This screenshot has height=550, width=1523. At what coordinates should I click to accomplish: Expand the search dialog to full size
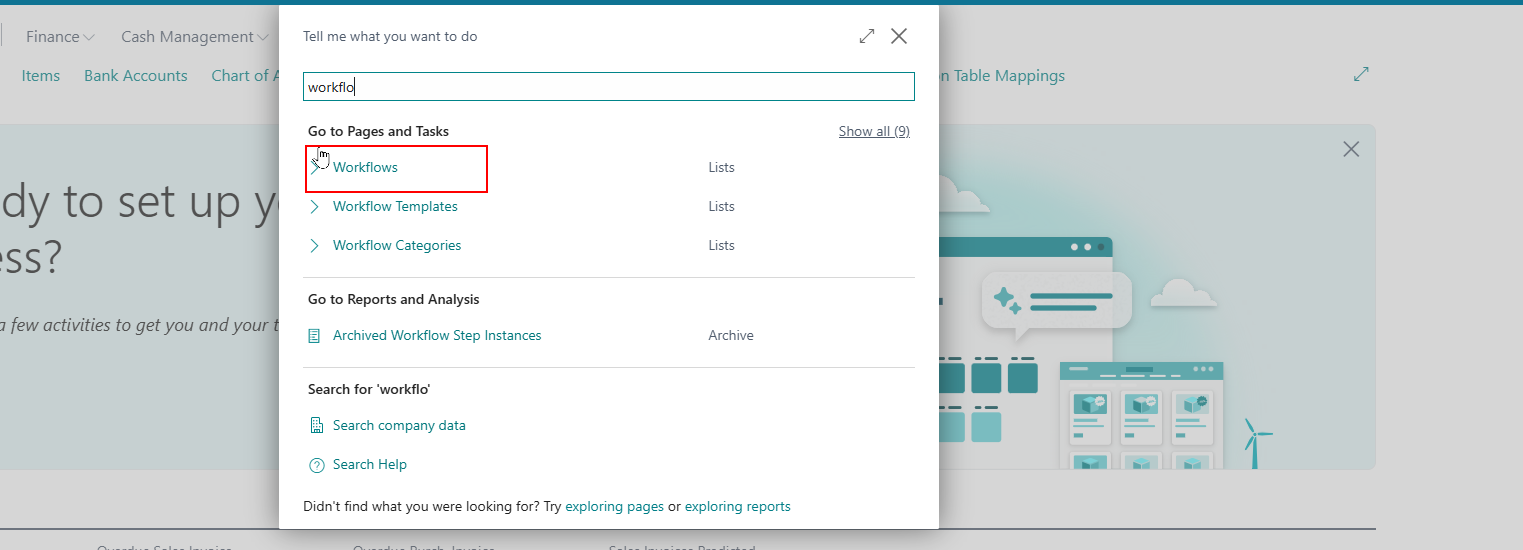pos(866,37)
